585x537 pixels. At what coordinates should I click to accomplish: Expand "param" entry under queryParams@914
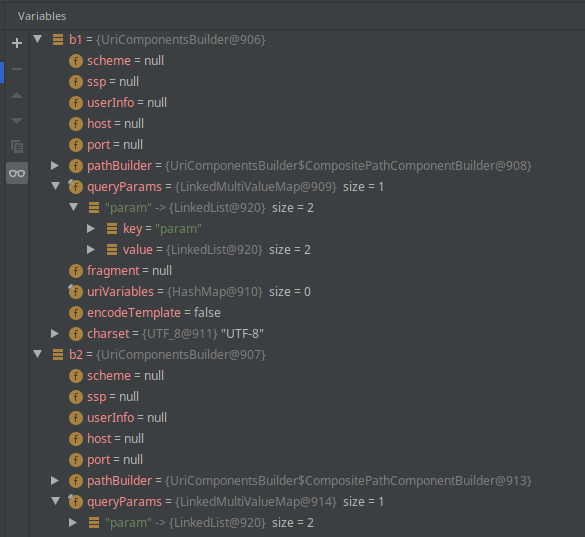pyautogui.click(x=73, y=522)
